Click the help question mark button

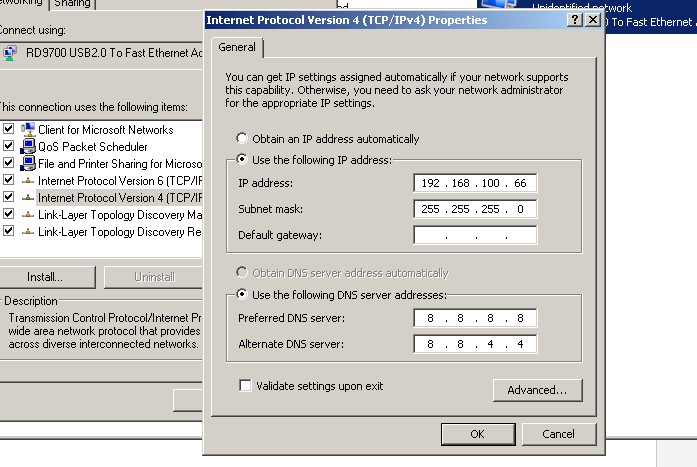[x=575, y=20]
